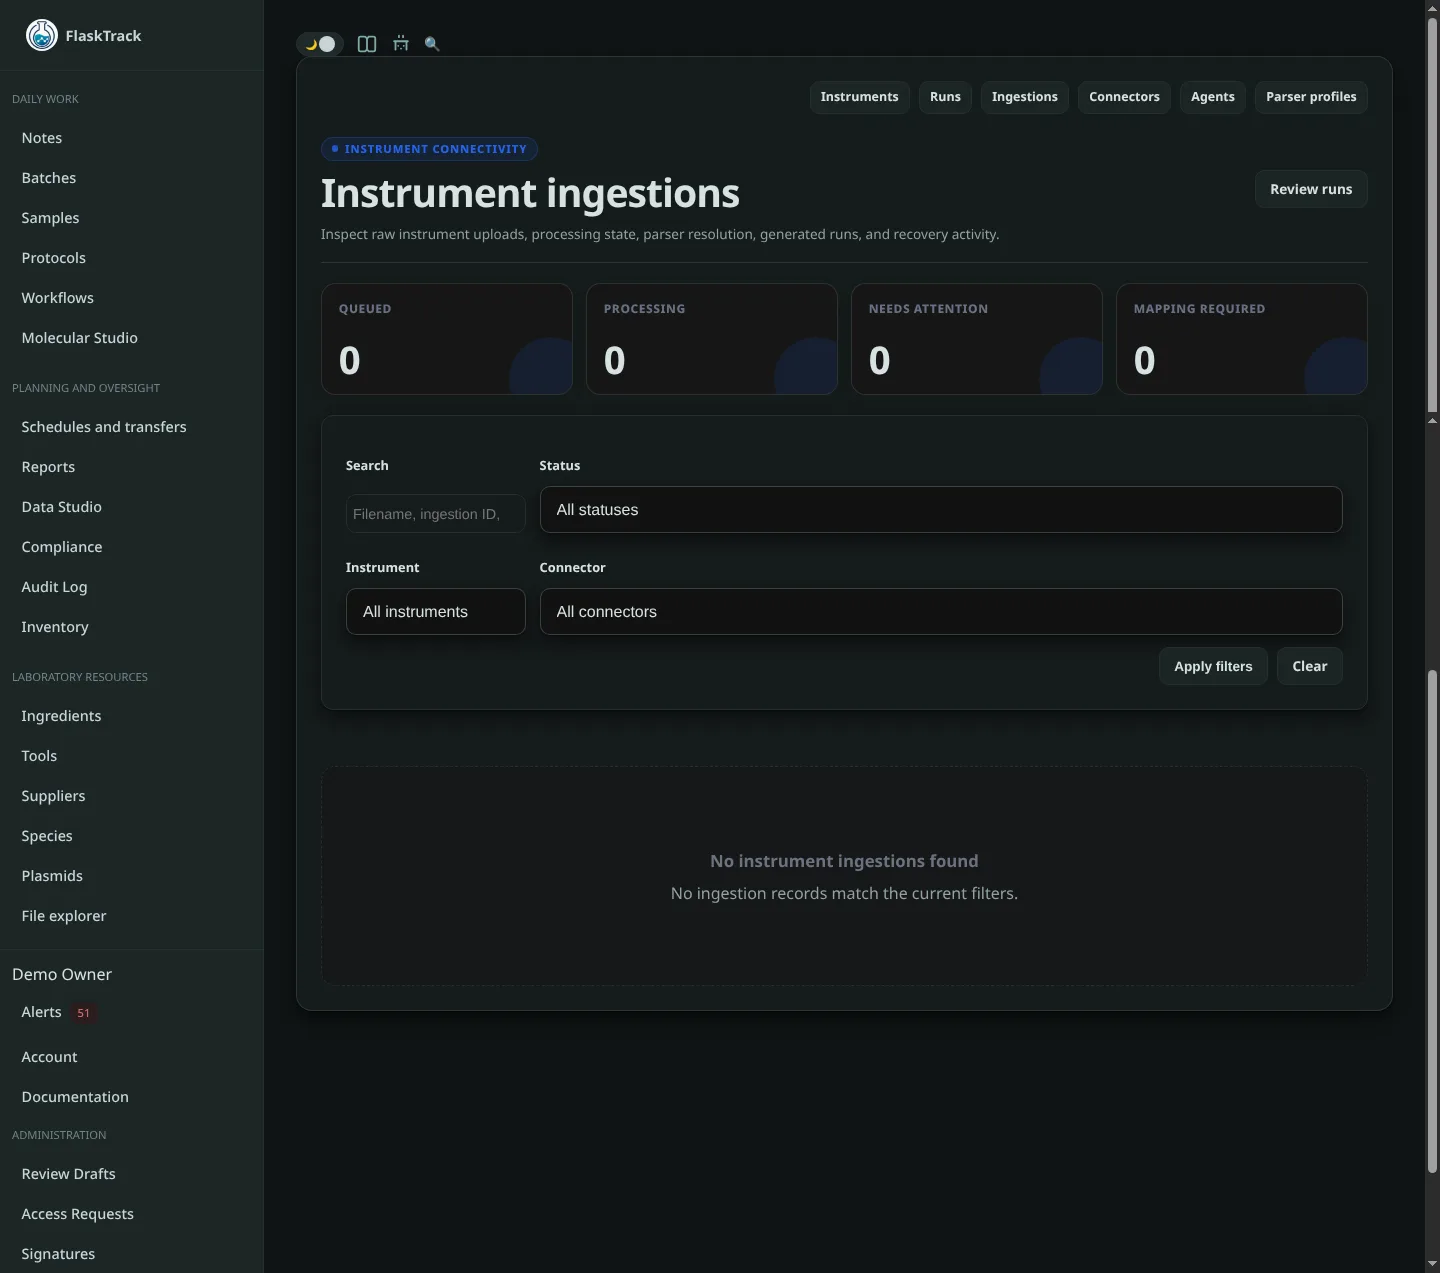The width and height of the screenshot is (1440, 1273).
Task: Navigate to Protocols
Action: coord(54,258)
